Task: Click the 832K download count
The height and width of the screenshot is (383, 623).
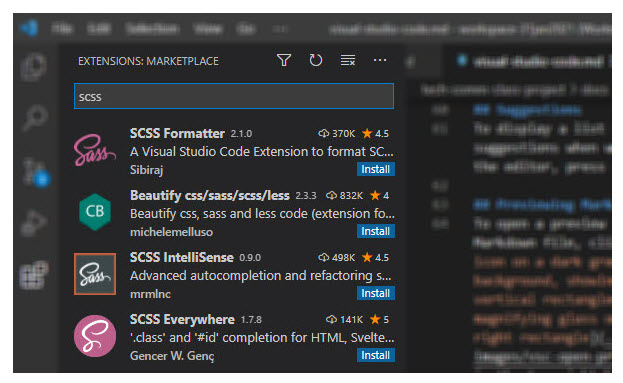Action: pyautogui.click(x=344, y=195)
